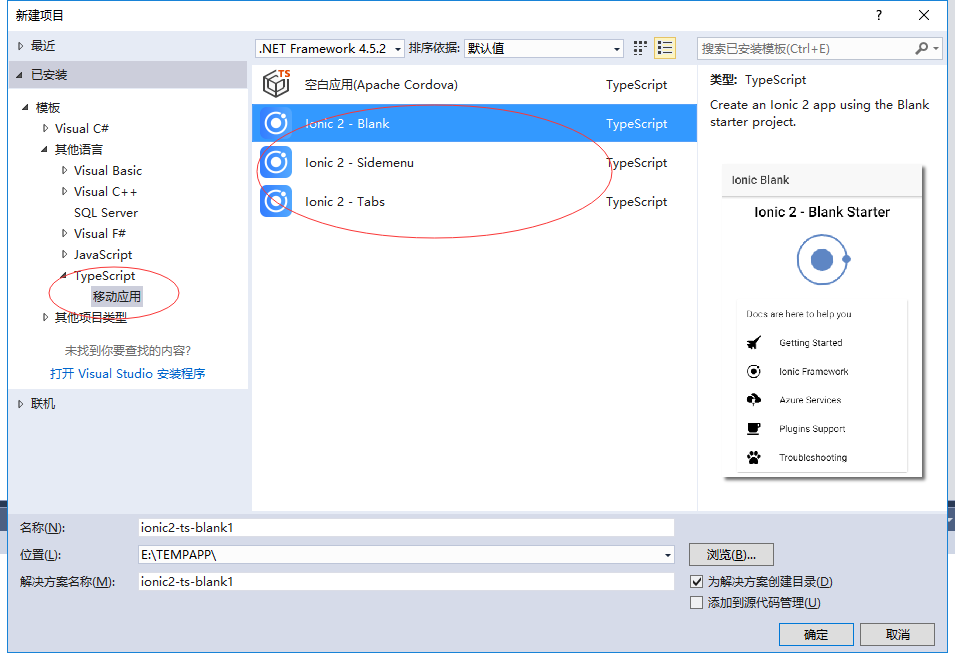Click the Ionic logo in preview thumbnail
Screen dimensions: 955x660
[x=823, y=259]
